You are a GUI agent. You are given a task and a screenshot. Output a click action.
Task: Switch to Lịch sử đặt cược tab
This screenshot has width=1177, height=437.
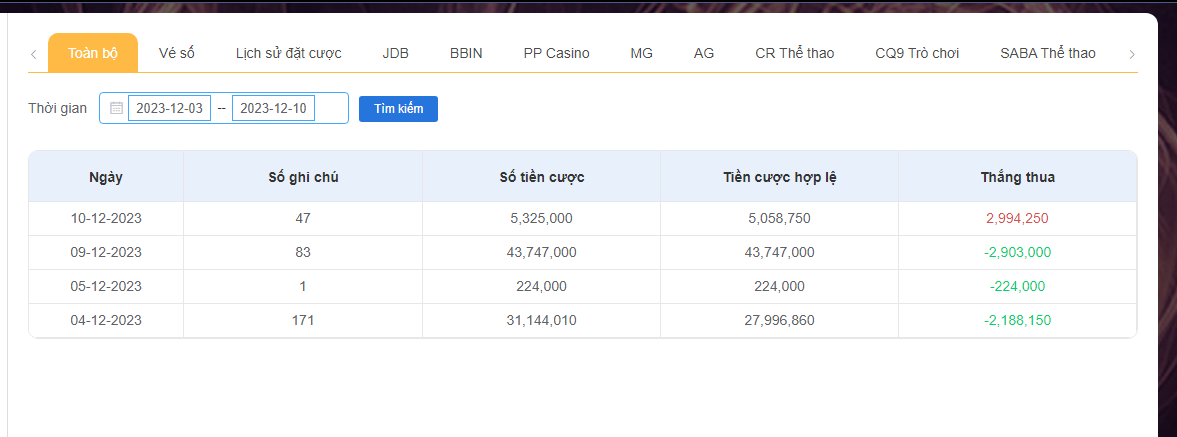click(288, 53)
